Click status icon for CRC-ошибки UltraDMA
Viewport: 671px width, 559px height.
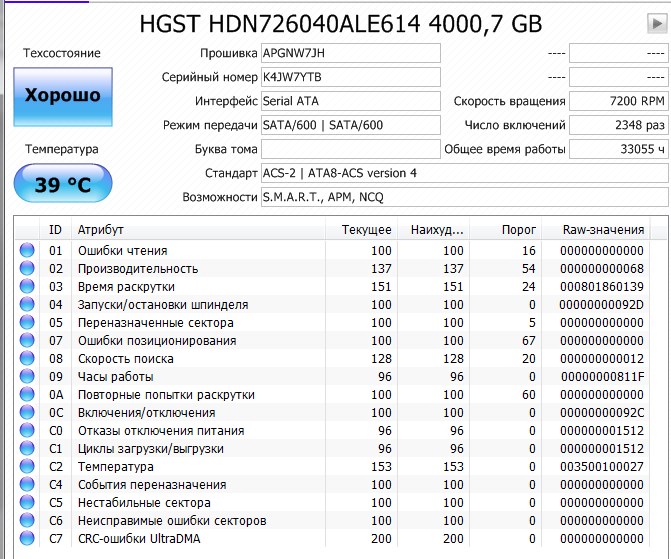tap(27, 538)
